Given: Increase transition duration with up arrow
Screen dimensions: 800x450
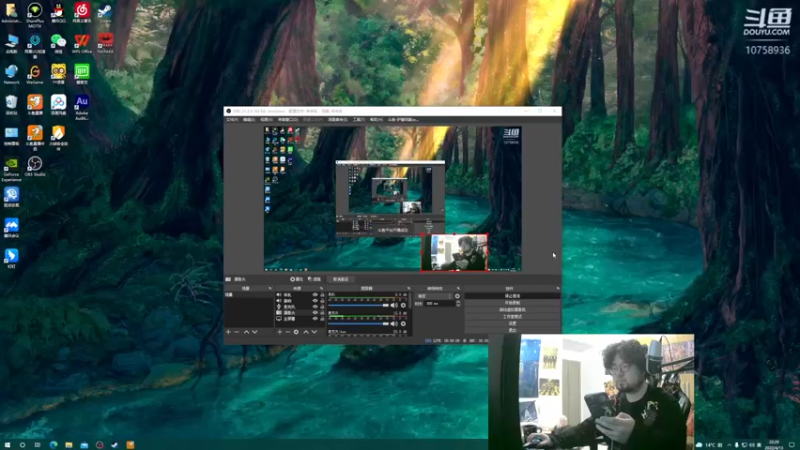Looking at the screenshot, I should [458, 302].
